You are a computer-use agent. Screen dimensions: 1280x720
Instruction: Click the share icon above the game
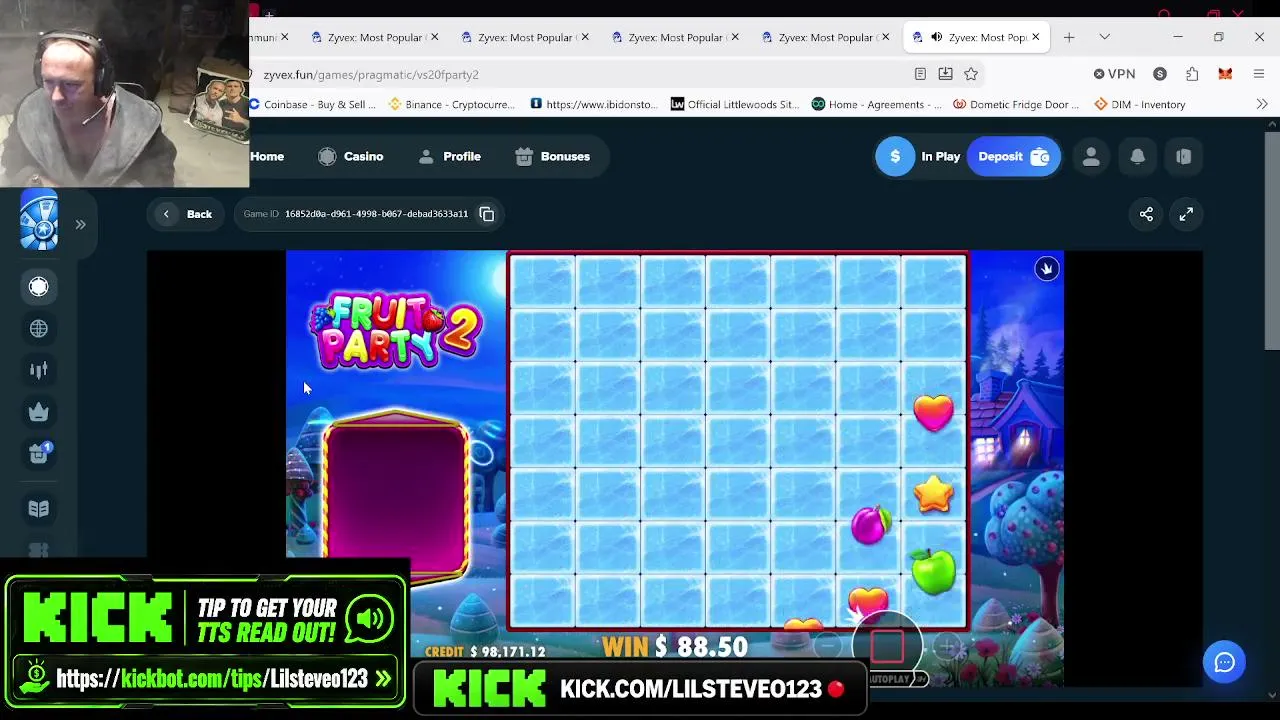[x=1146, y=214]
